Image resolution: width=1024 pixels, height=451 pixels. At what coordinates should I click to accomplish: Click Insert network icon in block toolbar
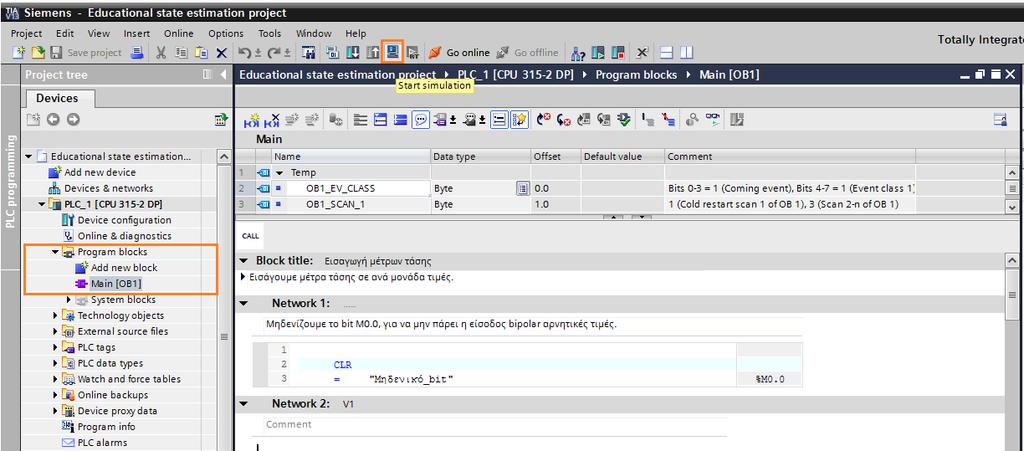251,119
